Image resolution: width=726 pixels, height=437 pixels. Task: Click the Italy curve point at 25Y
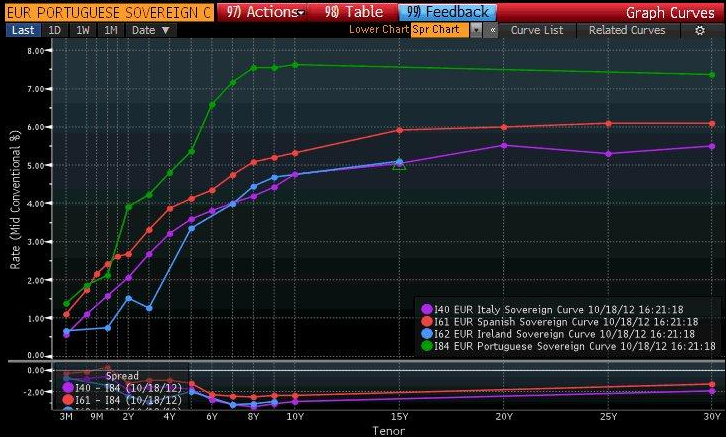[x=608, y=154]
